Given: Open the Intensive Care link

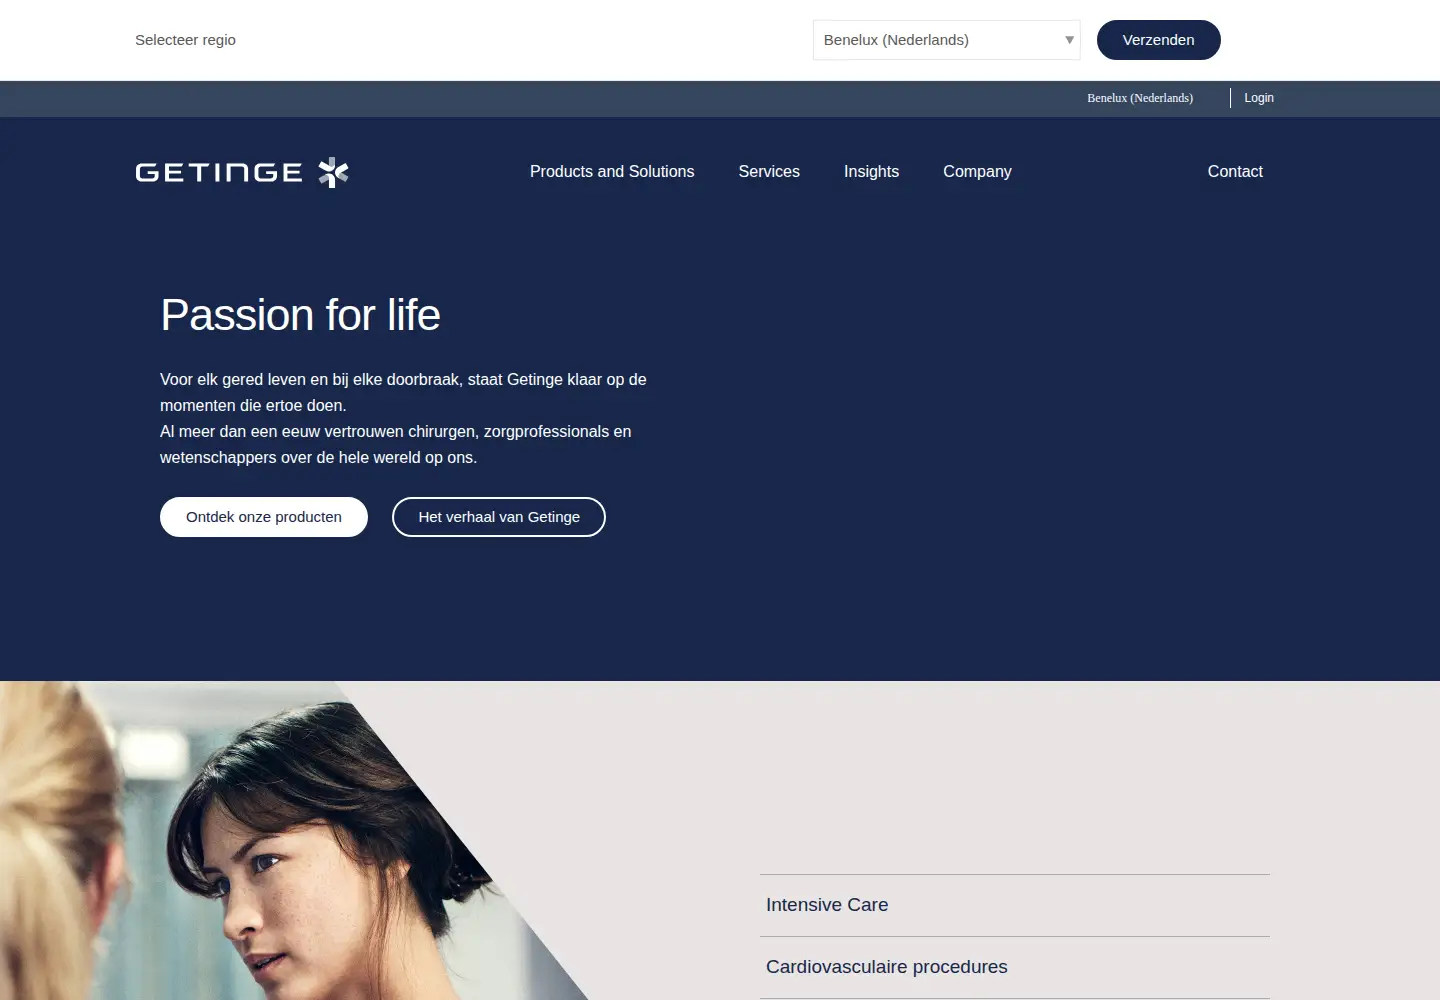Looking at the screenshot, I should pos(1015,905).
